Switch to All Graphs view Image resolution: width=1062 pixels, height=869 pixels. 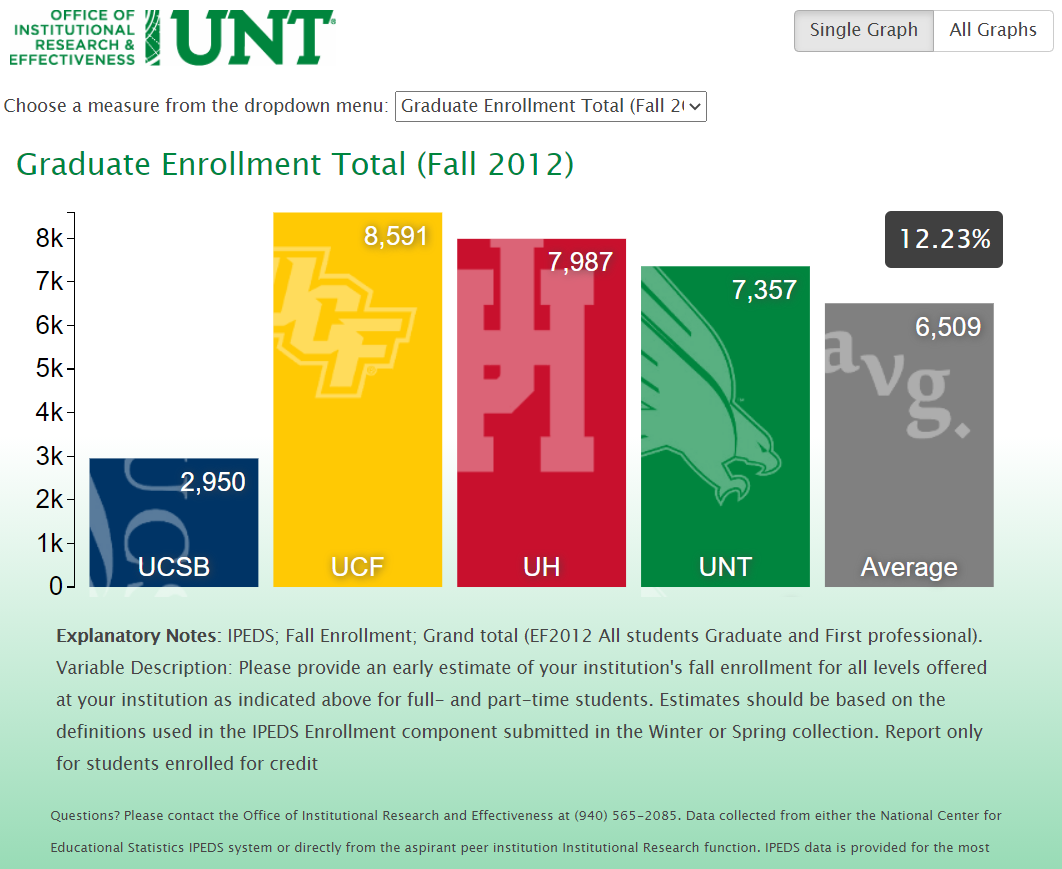coord(992,30)
